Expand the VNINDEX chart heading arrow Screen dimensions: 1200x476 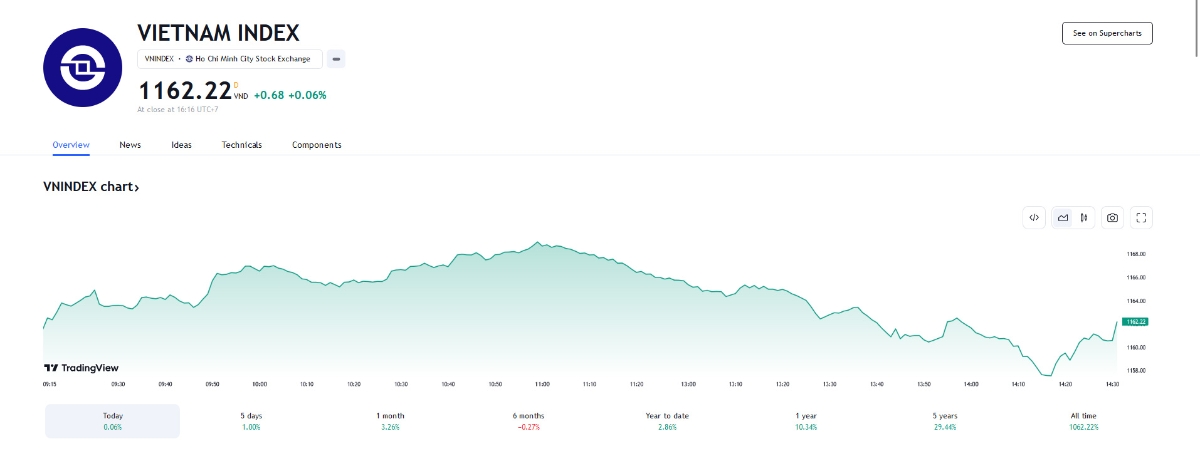tap(91, 187)
